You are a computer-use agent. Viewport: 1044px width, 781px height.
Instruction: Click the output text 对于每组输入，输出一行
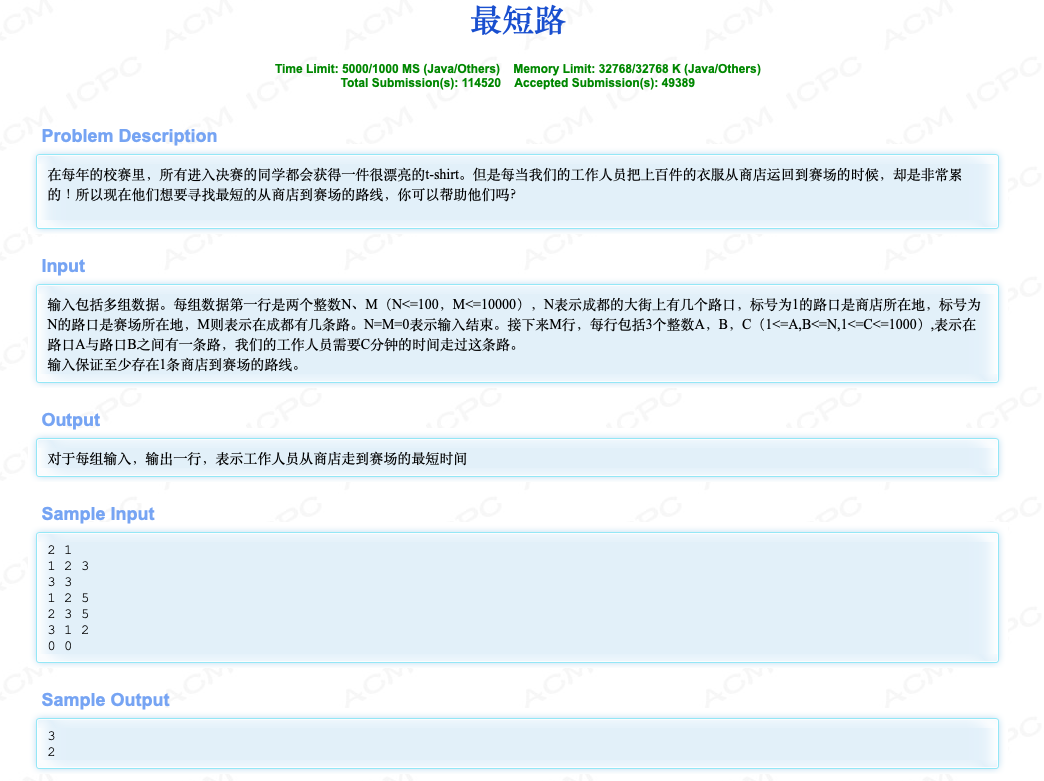point(257,458)
